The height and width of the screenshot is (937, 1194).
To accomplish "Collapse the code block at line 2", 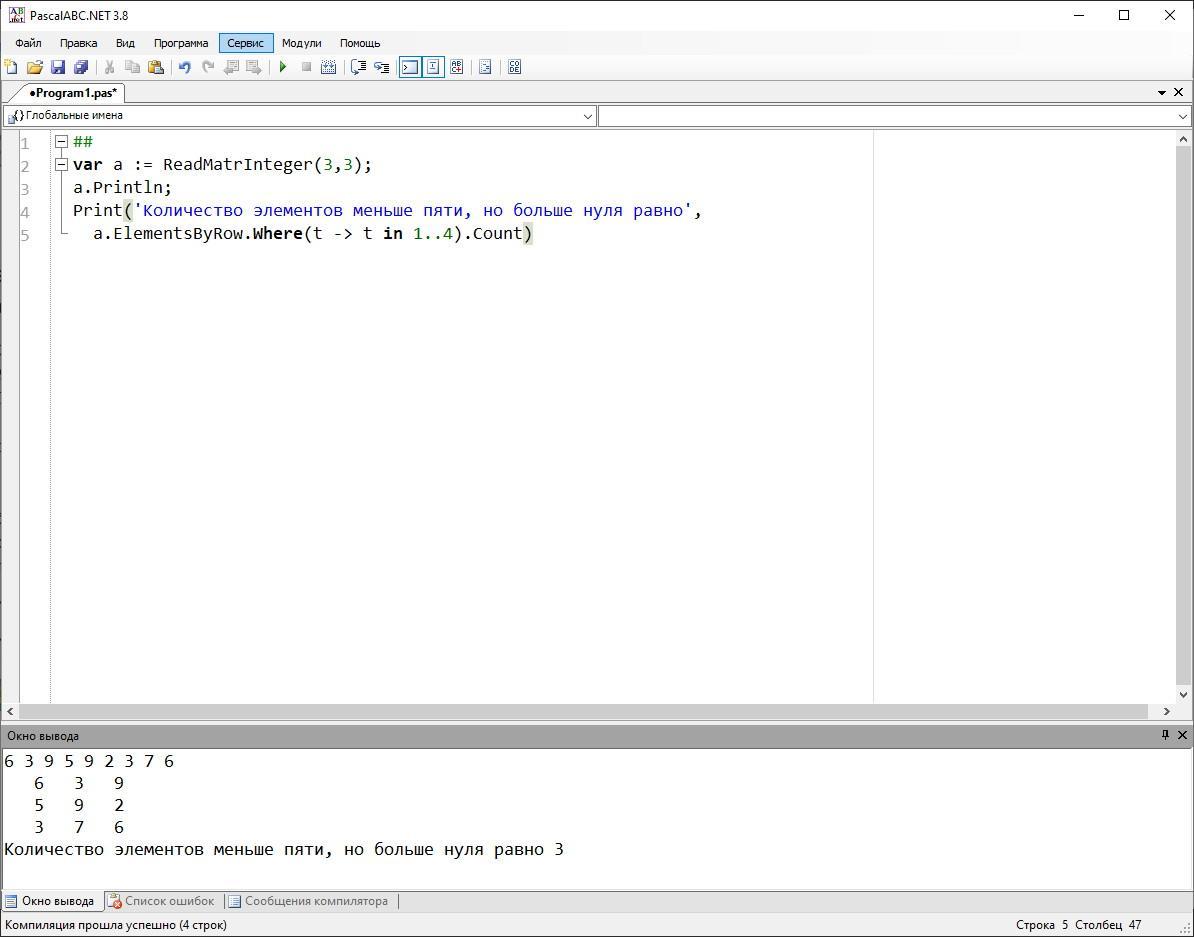I will [61, 165].
